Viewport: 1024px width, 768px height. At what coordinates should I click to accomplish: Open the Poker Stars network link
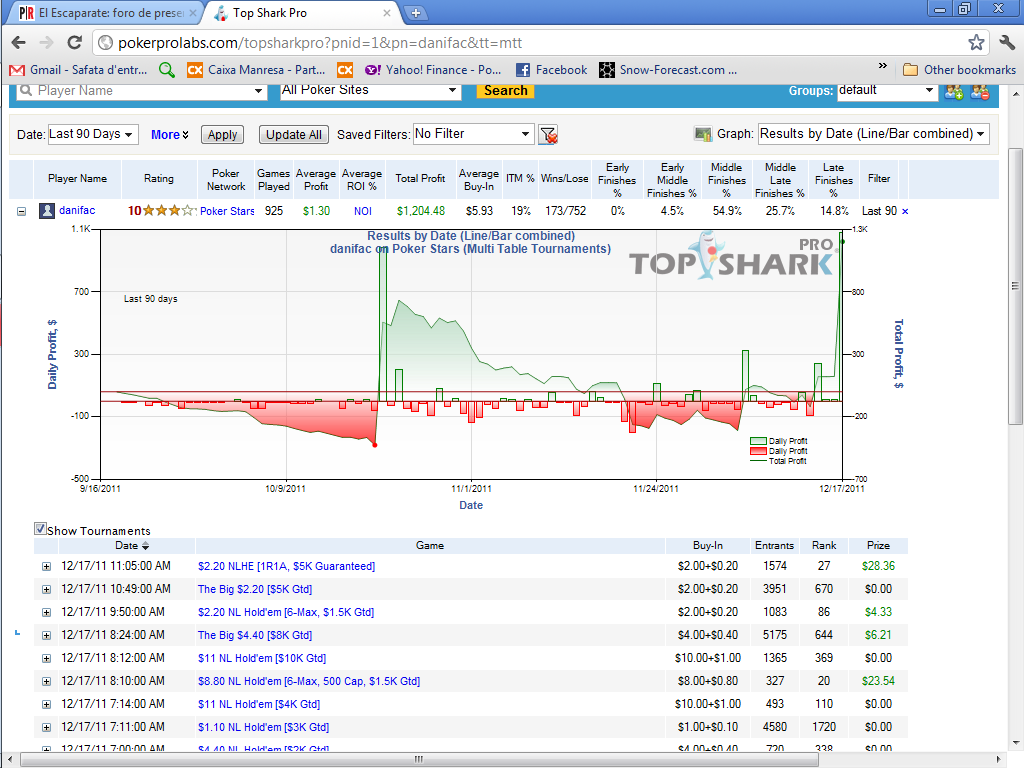pos(227,211)
